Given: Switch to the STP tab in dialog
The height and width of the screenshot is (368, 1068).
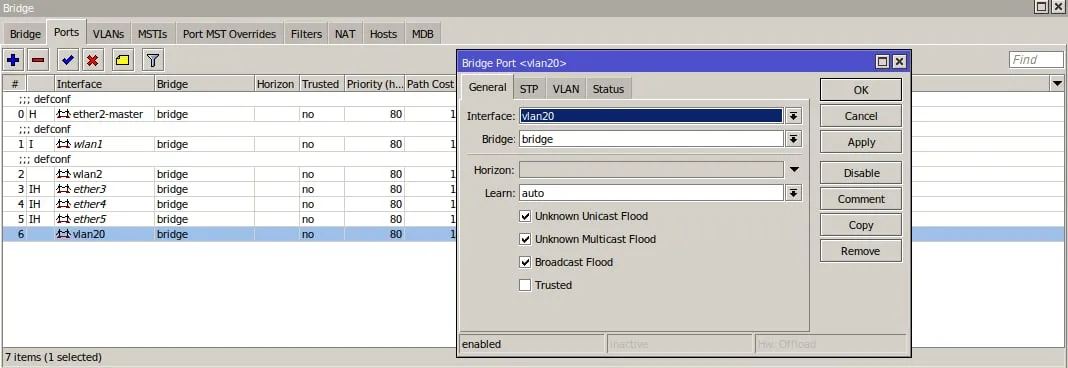Looking at the screenshot, I should coord(529,89).
